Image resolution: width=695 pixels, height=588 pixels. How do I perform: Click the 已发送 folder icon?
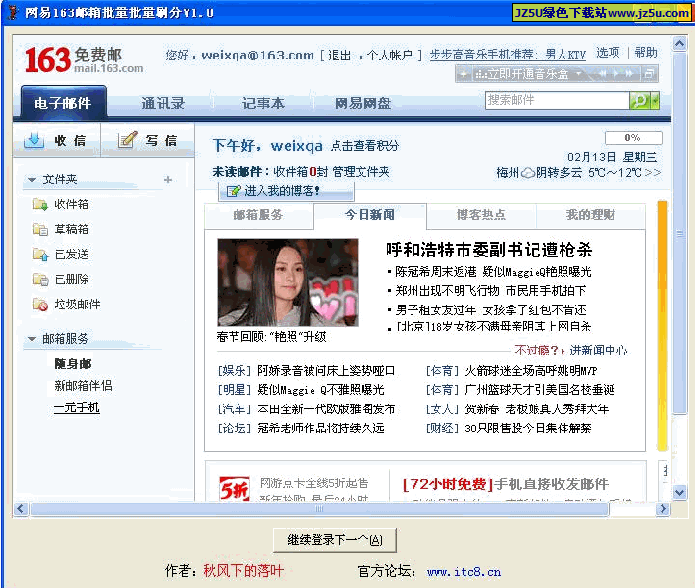[40, 254]
